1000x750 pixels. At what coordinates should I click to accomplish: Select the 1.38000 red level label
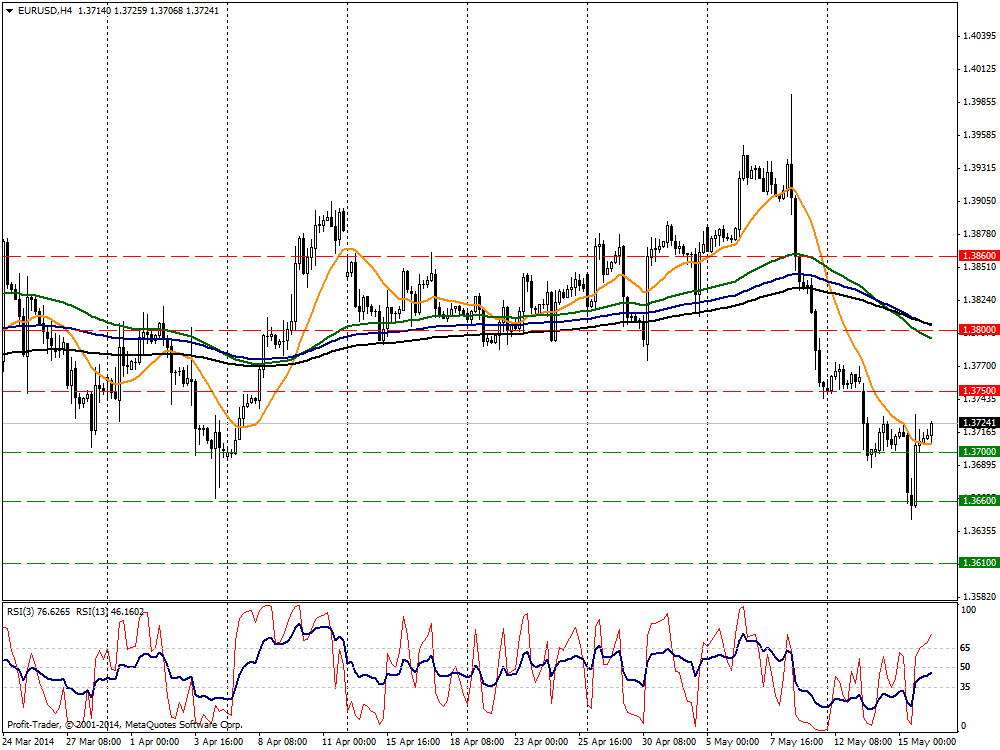tap(978, 330)
